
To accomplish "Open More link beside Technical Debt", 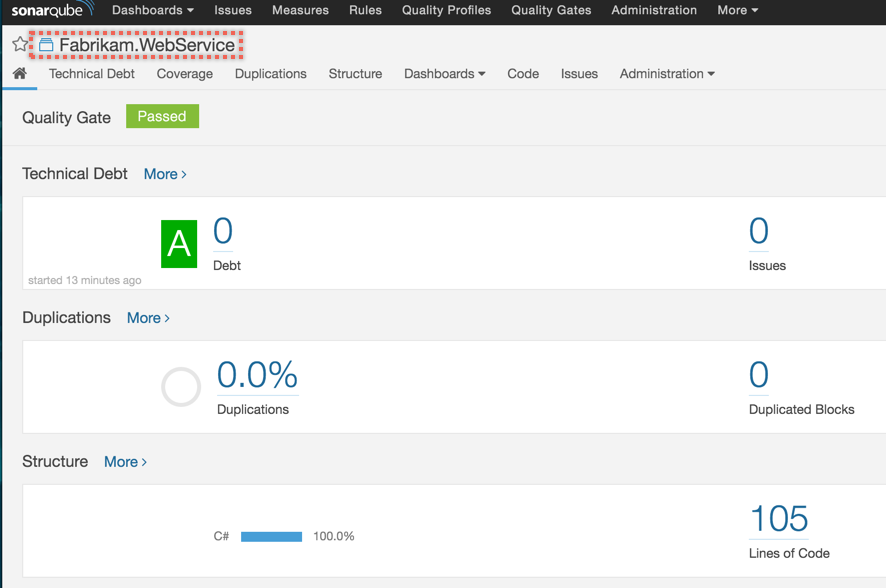I will (x=165, y=174).
